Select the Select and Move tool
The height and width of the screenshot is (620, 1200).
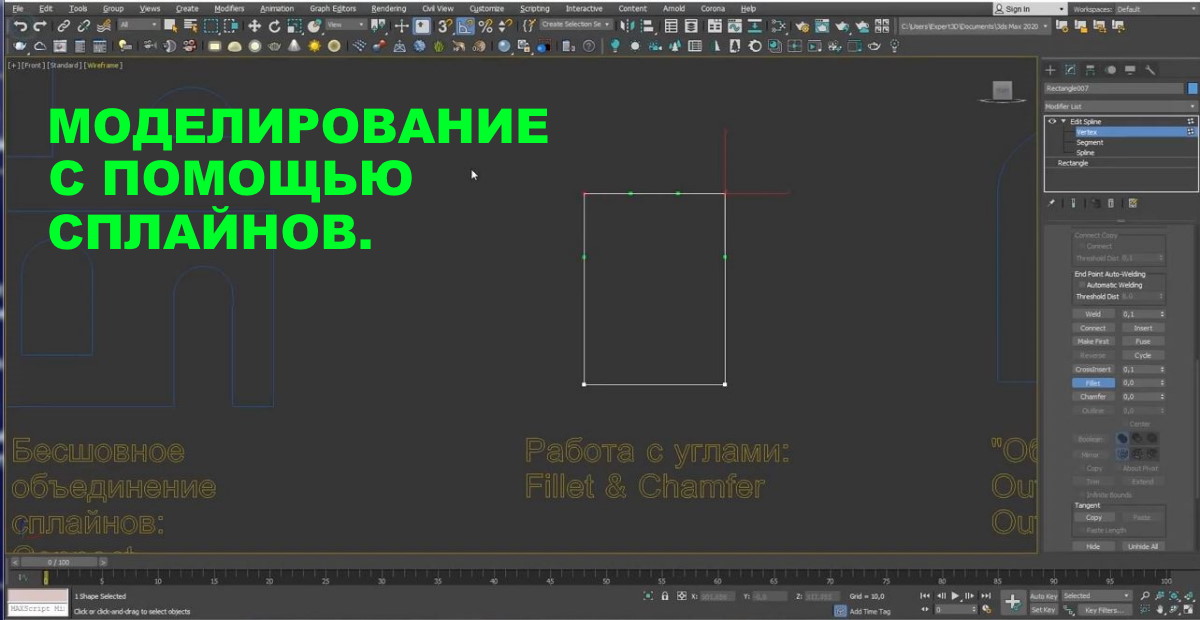(254, 25)
